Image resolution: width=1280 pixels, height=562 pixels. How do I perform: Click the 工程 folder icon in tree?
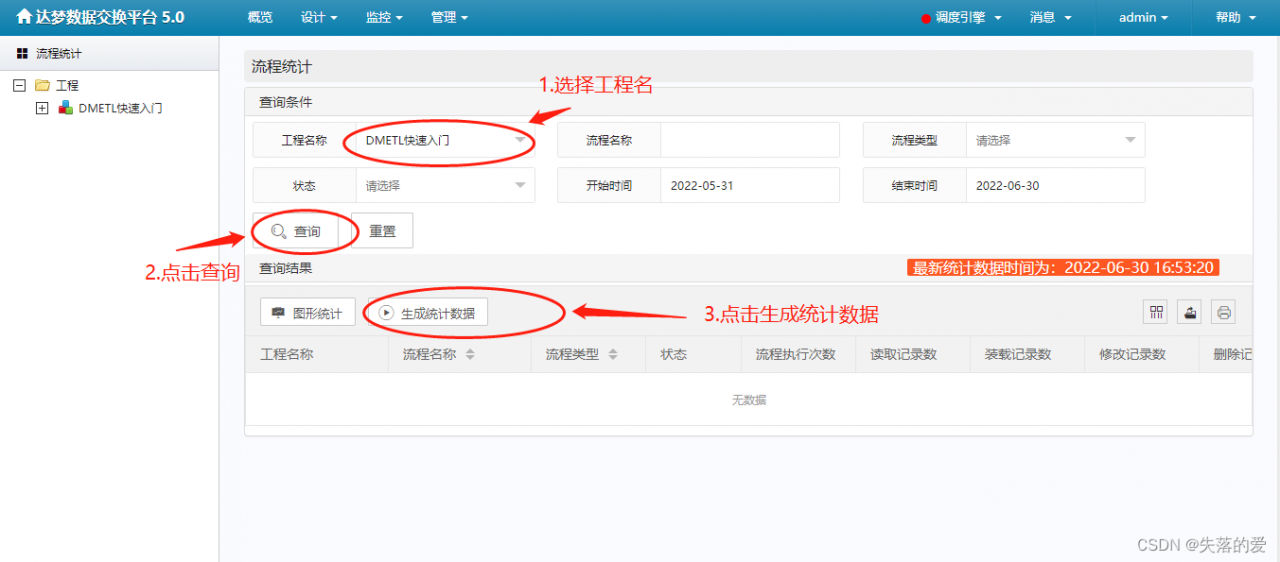pyautogui.click(x=42, y=86)
